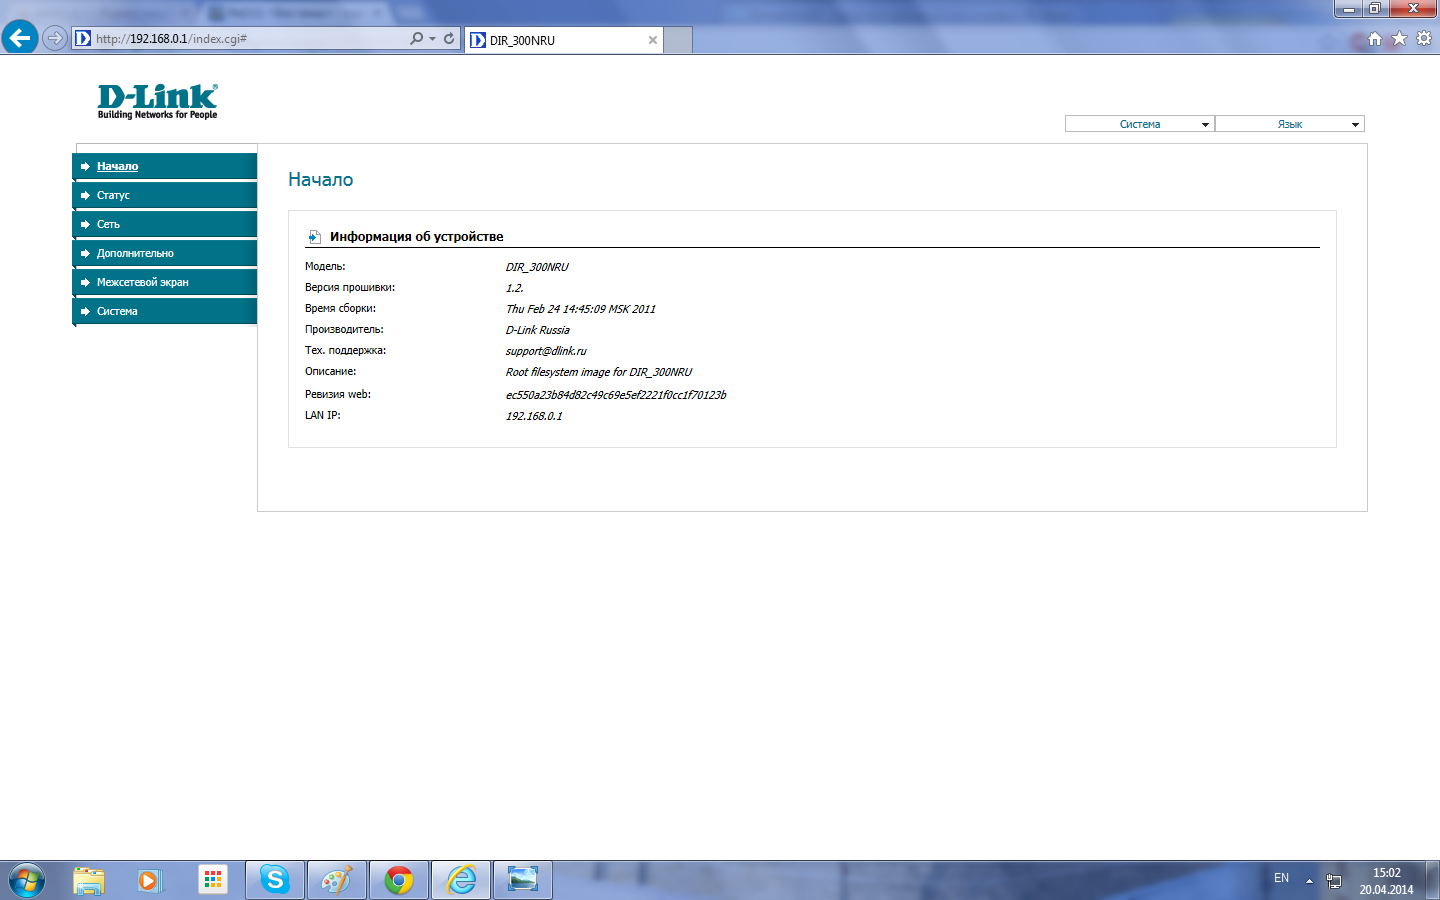
Task: Open address bar autocomplete dropdown arrow
Action: [x=432, y=39]
